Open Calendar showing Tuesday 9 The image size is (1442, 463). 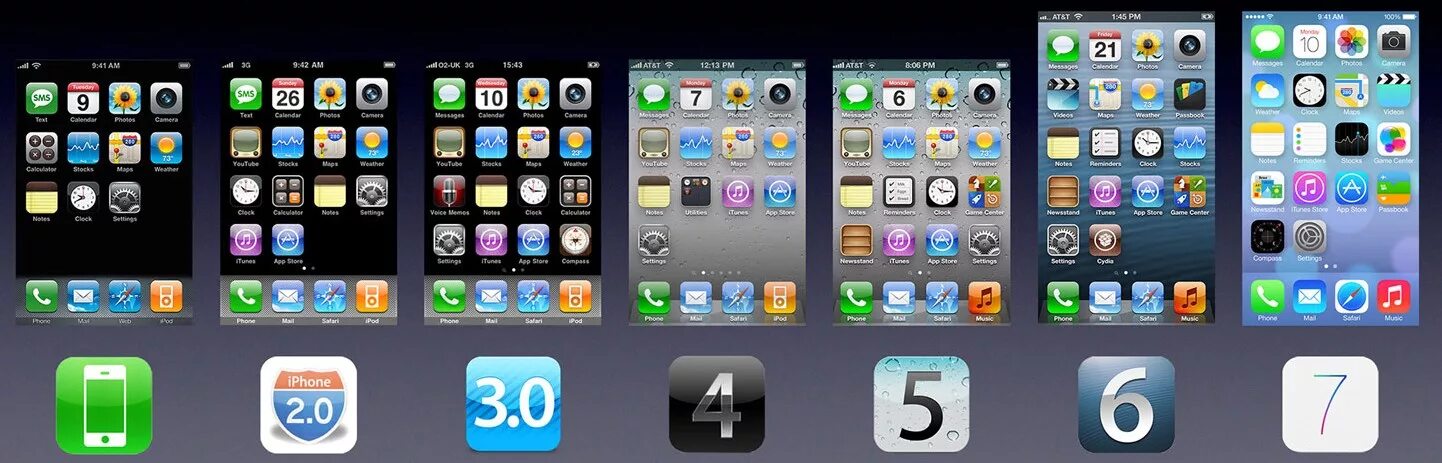pyautogui.click(x=83, y=98)
